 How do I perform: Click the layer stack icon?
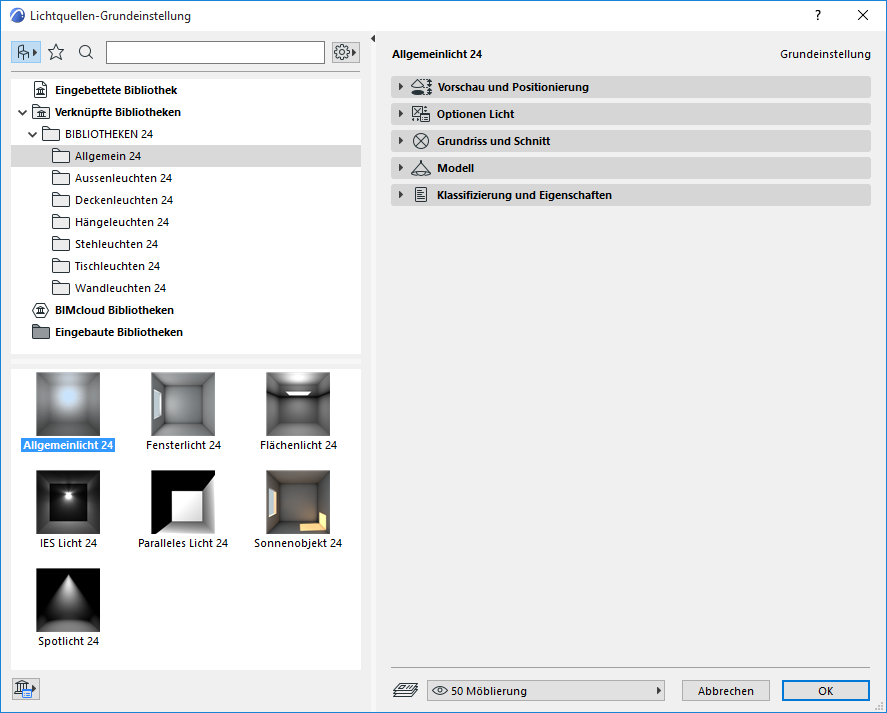coord(406,690)
